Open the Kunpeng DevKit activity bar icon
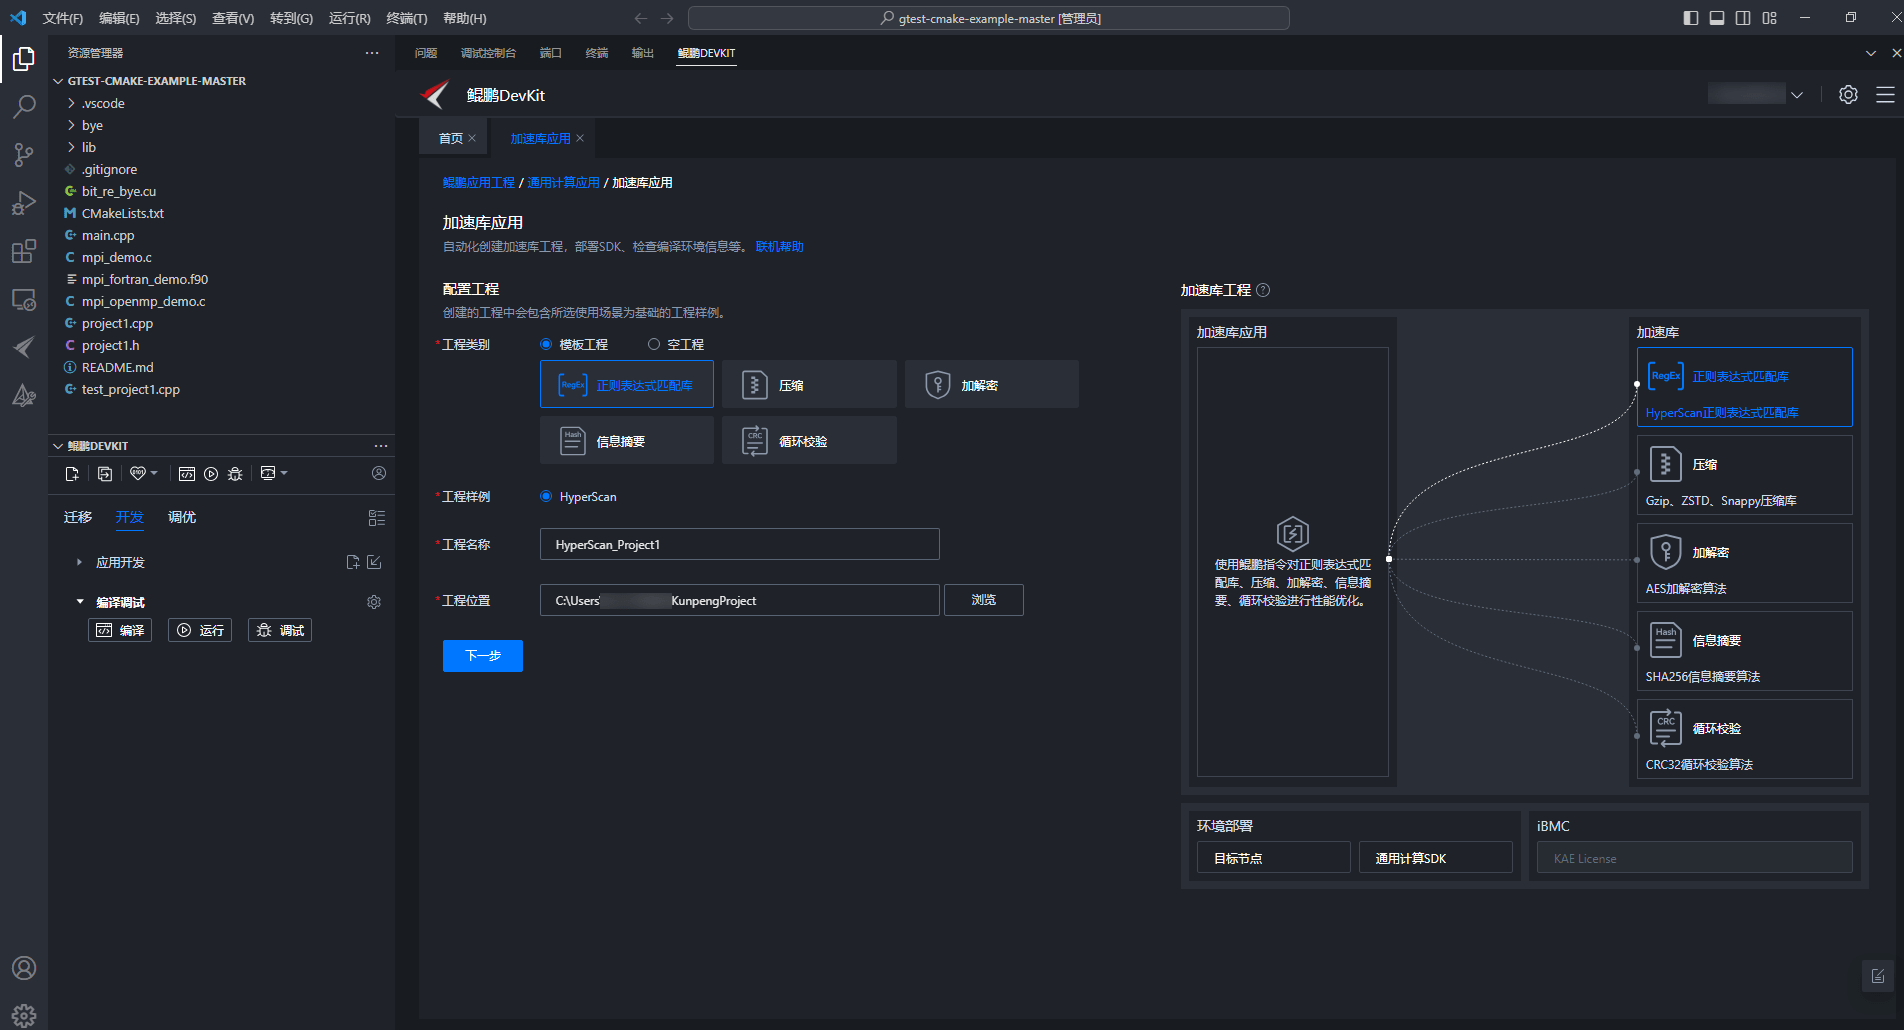Image resolution: width=1904 pixels, height=1030 pixels. [x=24, y=347]
